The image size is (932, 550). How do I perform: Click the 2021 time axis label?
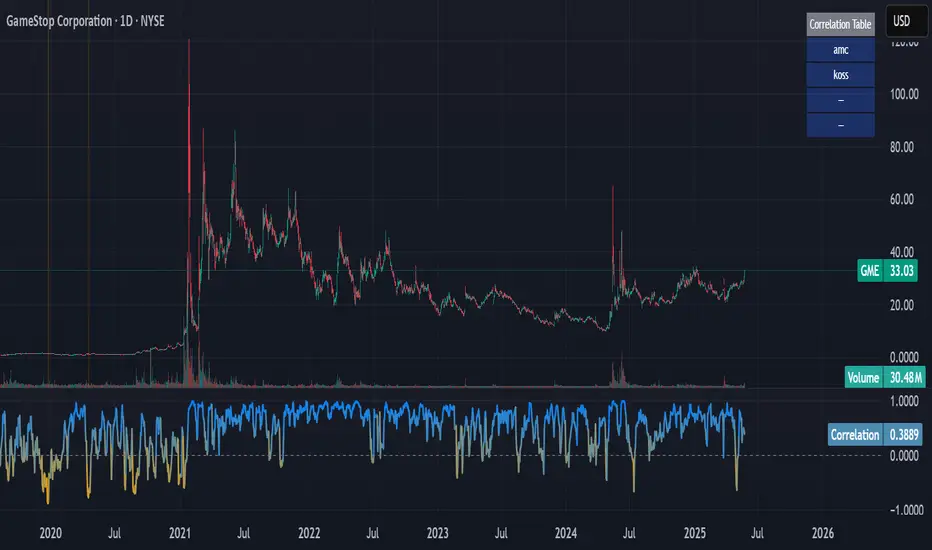point(180,533)
